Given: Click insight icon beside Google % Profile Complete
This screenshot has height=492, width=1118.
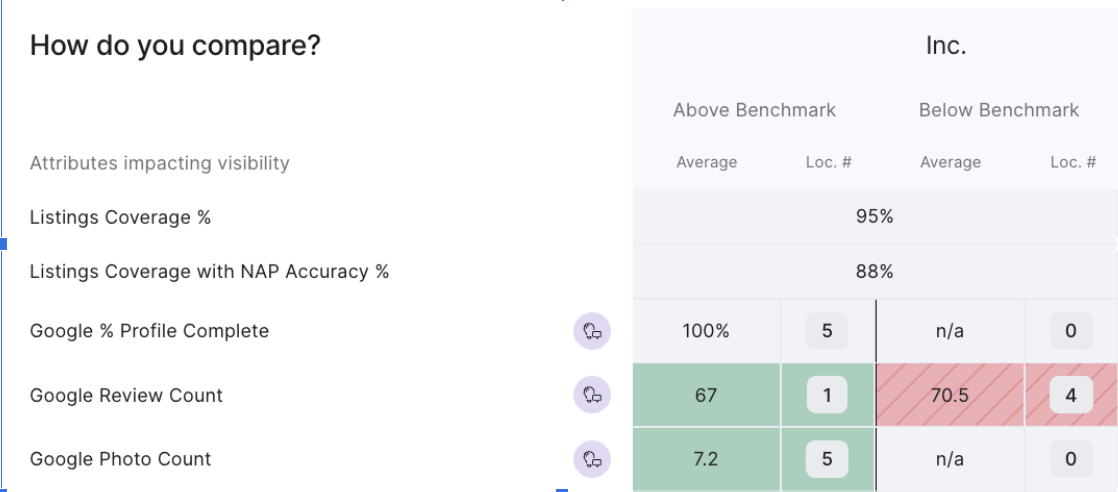Looking at the screenshot, I should 592,331.
